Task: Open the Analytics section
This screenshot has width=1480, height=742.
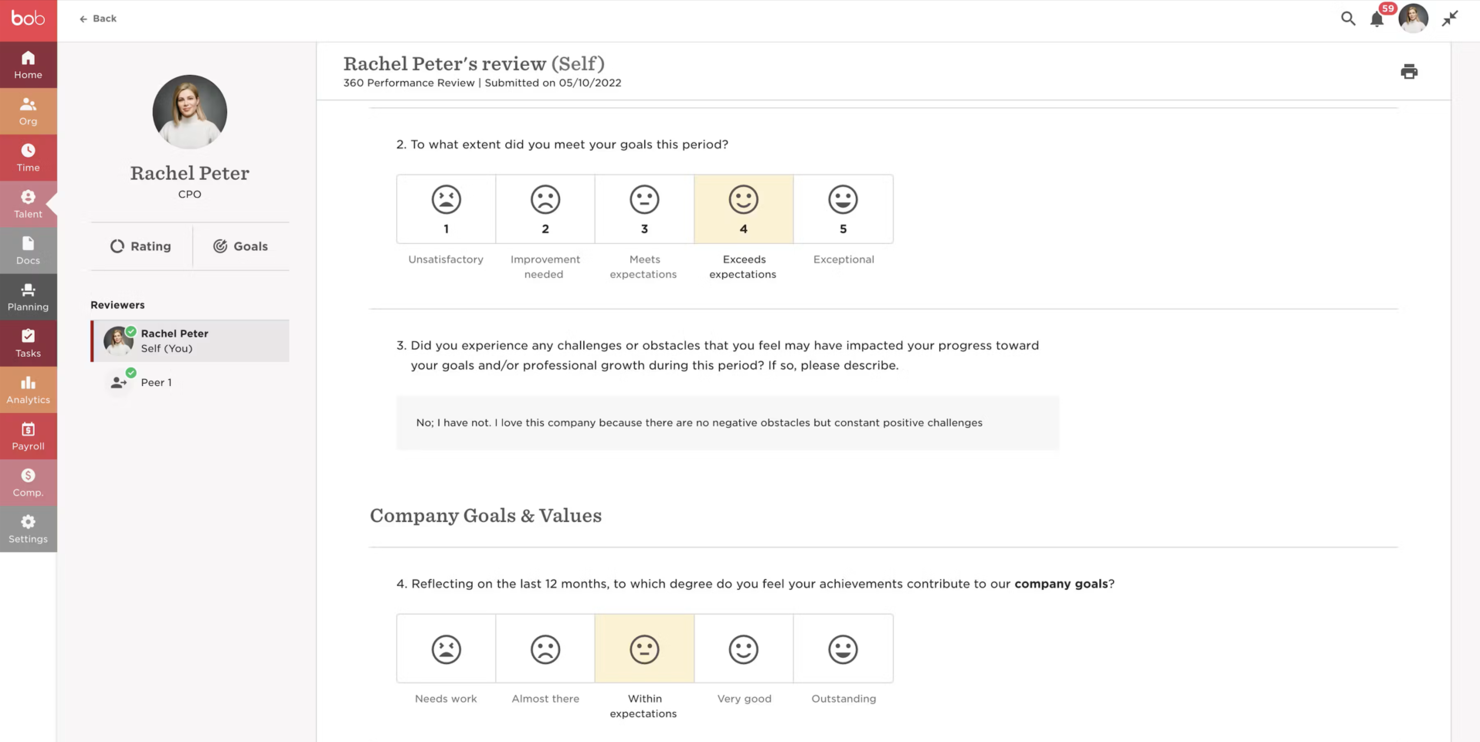Action: coord(28,390)
